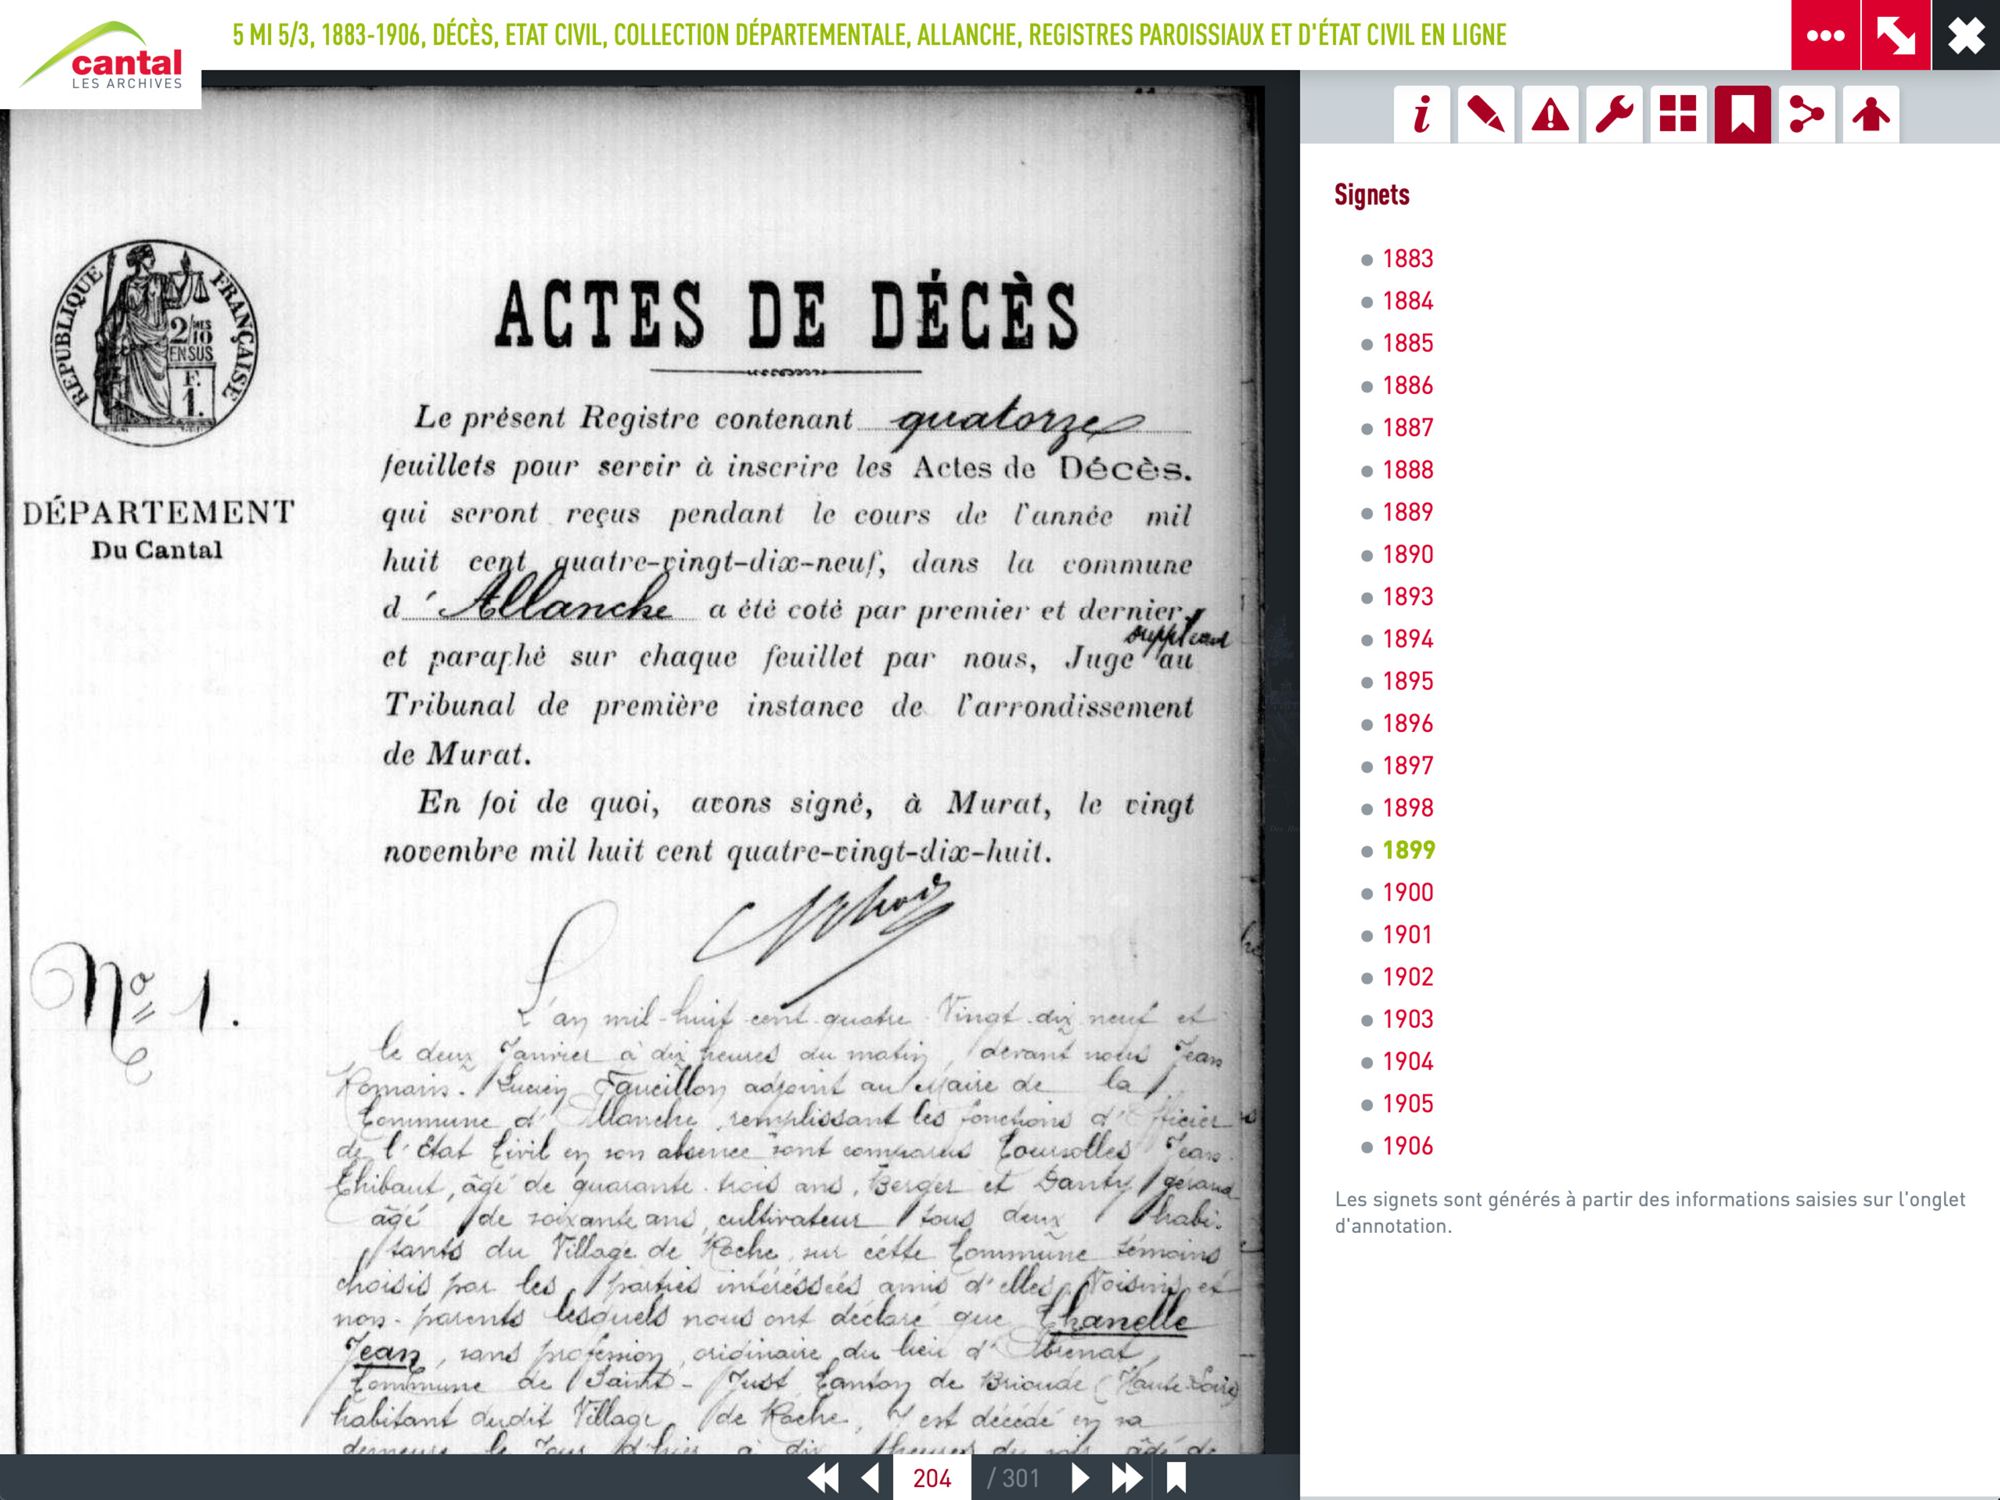Jump to the last page
This screenshot has width=2000, height=1500.
pos(1127,1478)
